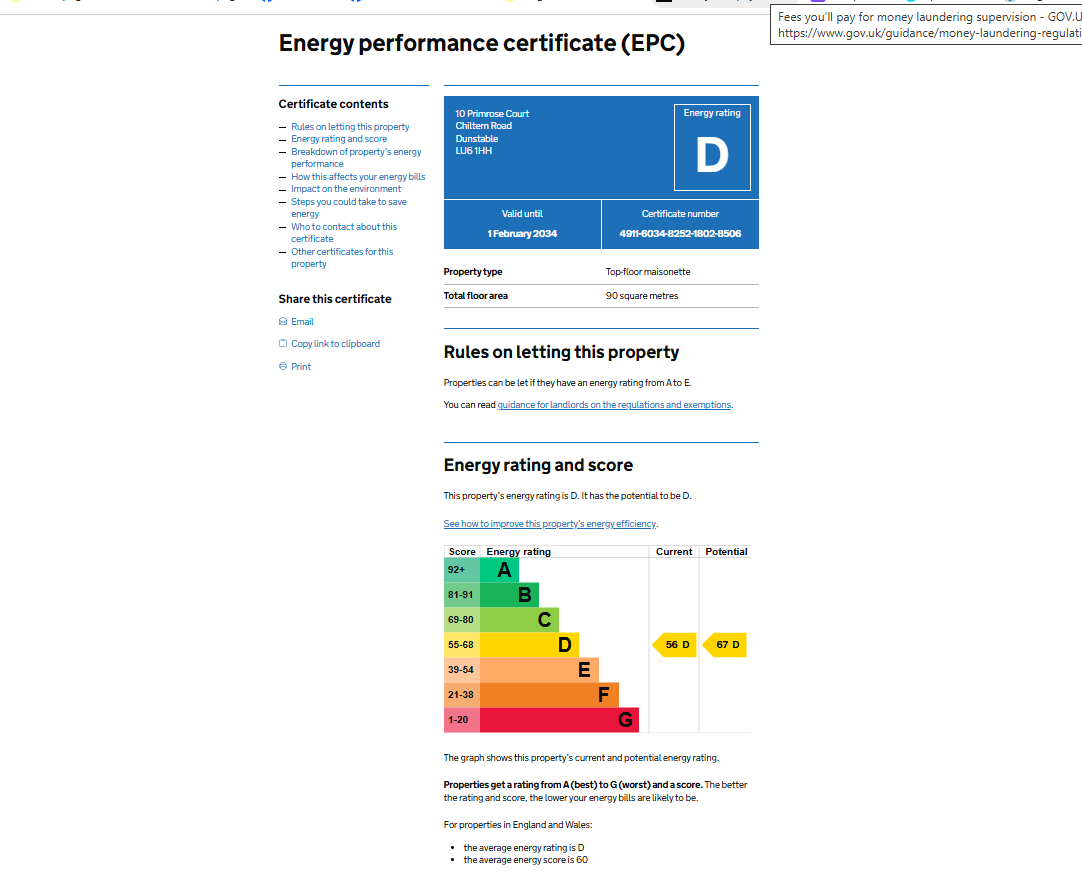The image size is (1082, 877).
Task: Open Who to contact about this certificate
Action: (x=344, y=233)
